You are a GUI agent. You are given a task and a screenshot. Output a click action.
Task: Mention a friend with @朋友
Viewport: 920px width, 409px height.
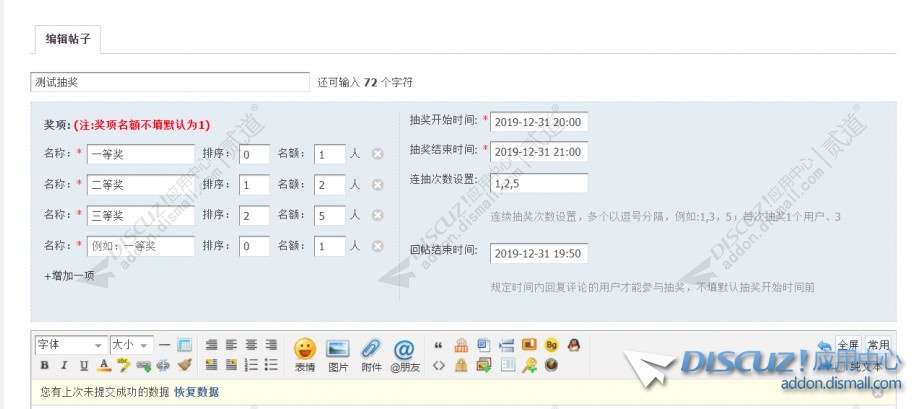tap(405, 355)
